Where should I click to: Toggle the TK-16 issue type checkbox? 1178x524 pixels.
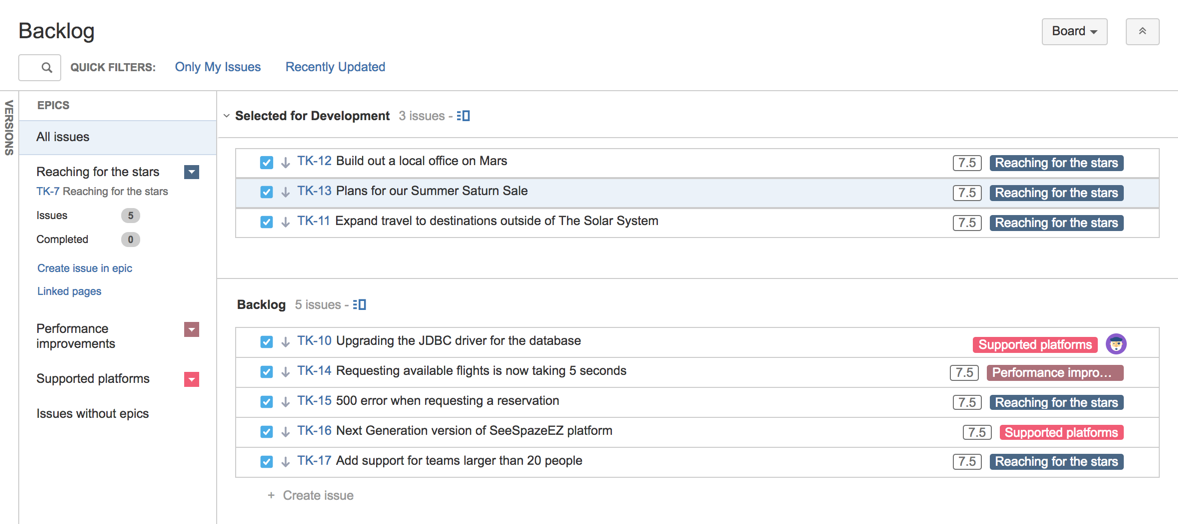266,432
